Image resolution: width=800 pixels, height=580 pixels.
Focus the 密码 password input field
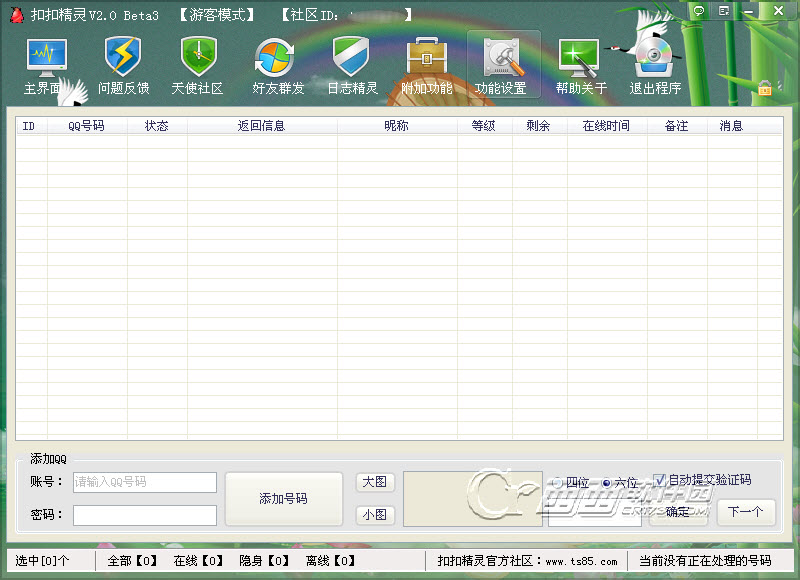[145, 515]
